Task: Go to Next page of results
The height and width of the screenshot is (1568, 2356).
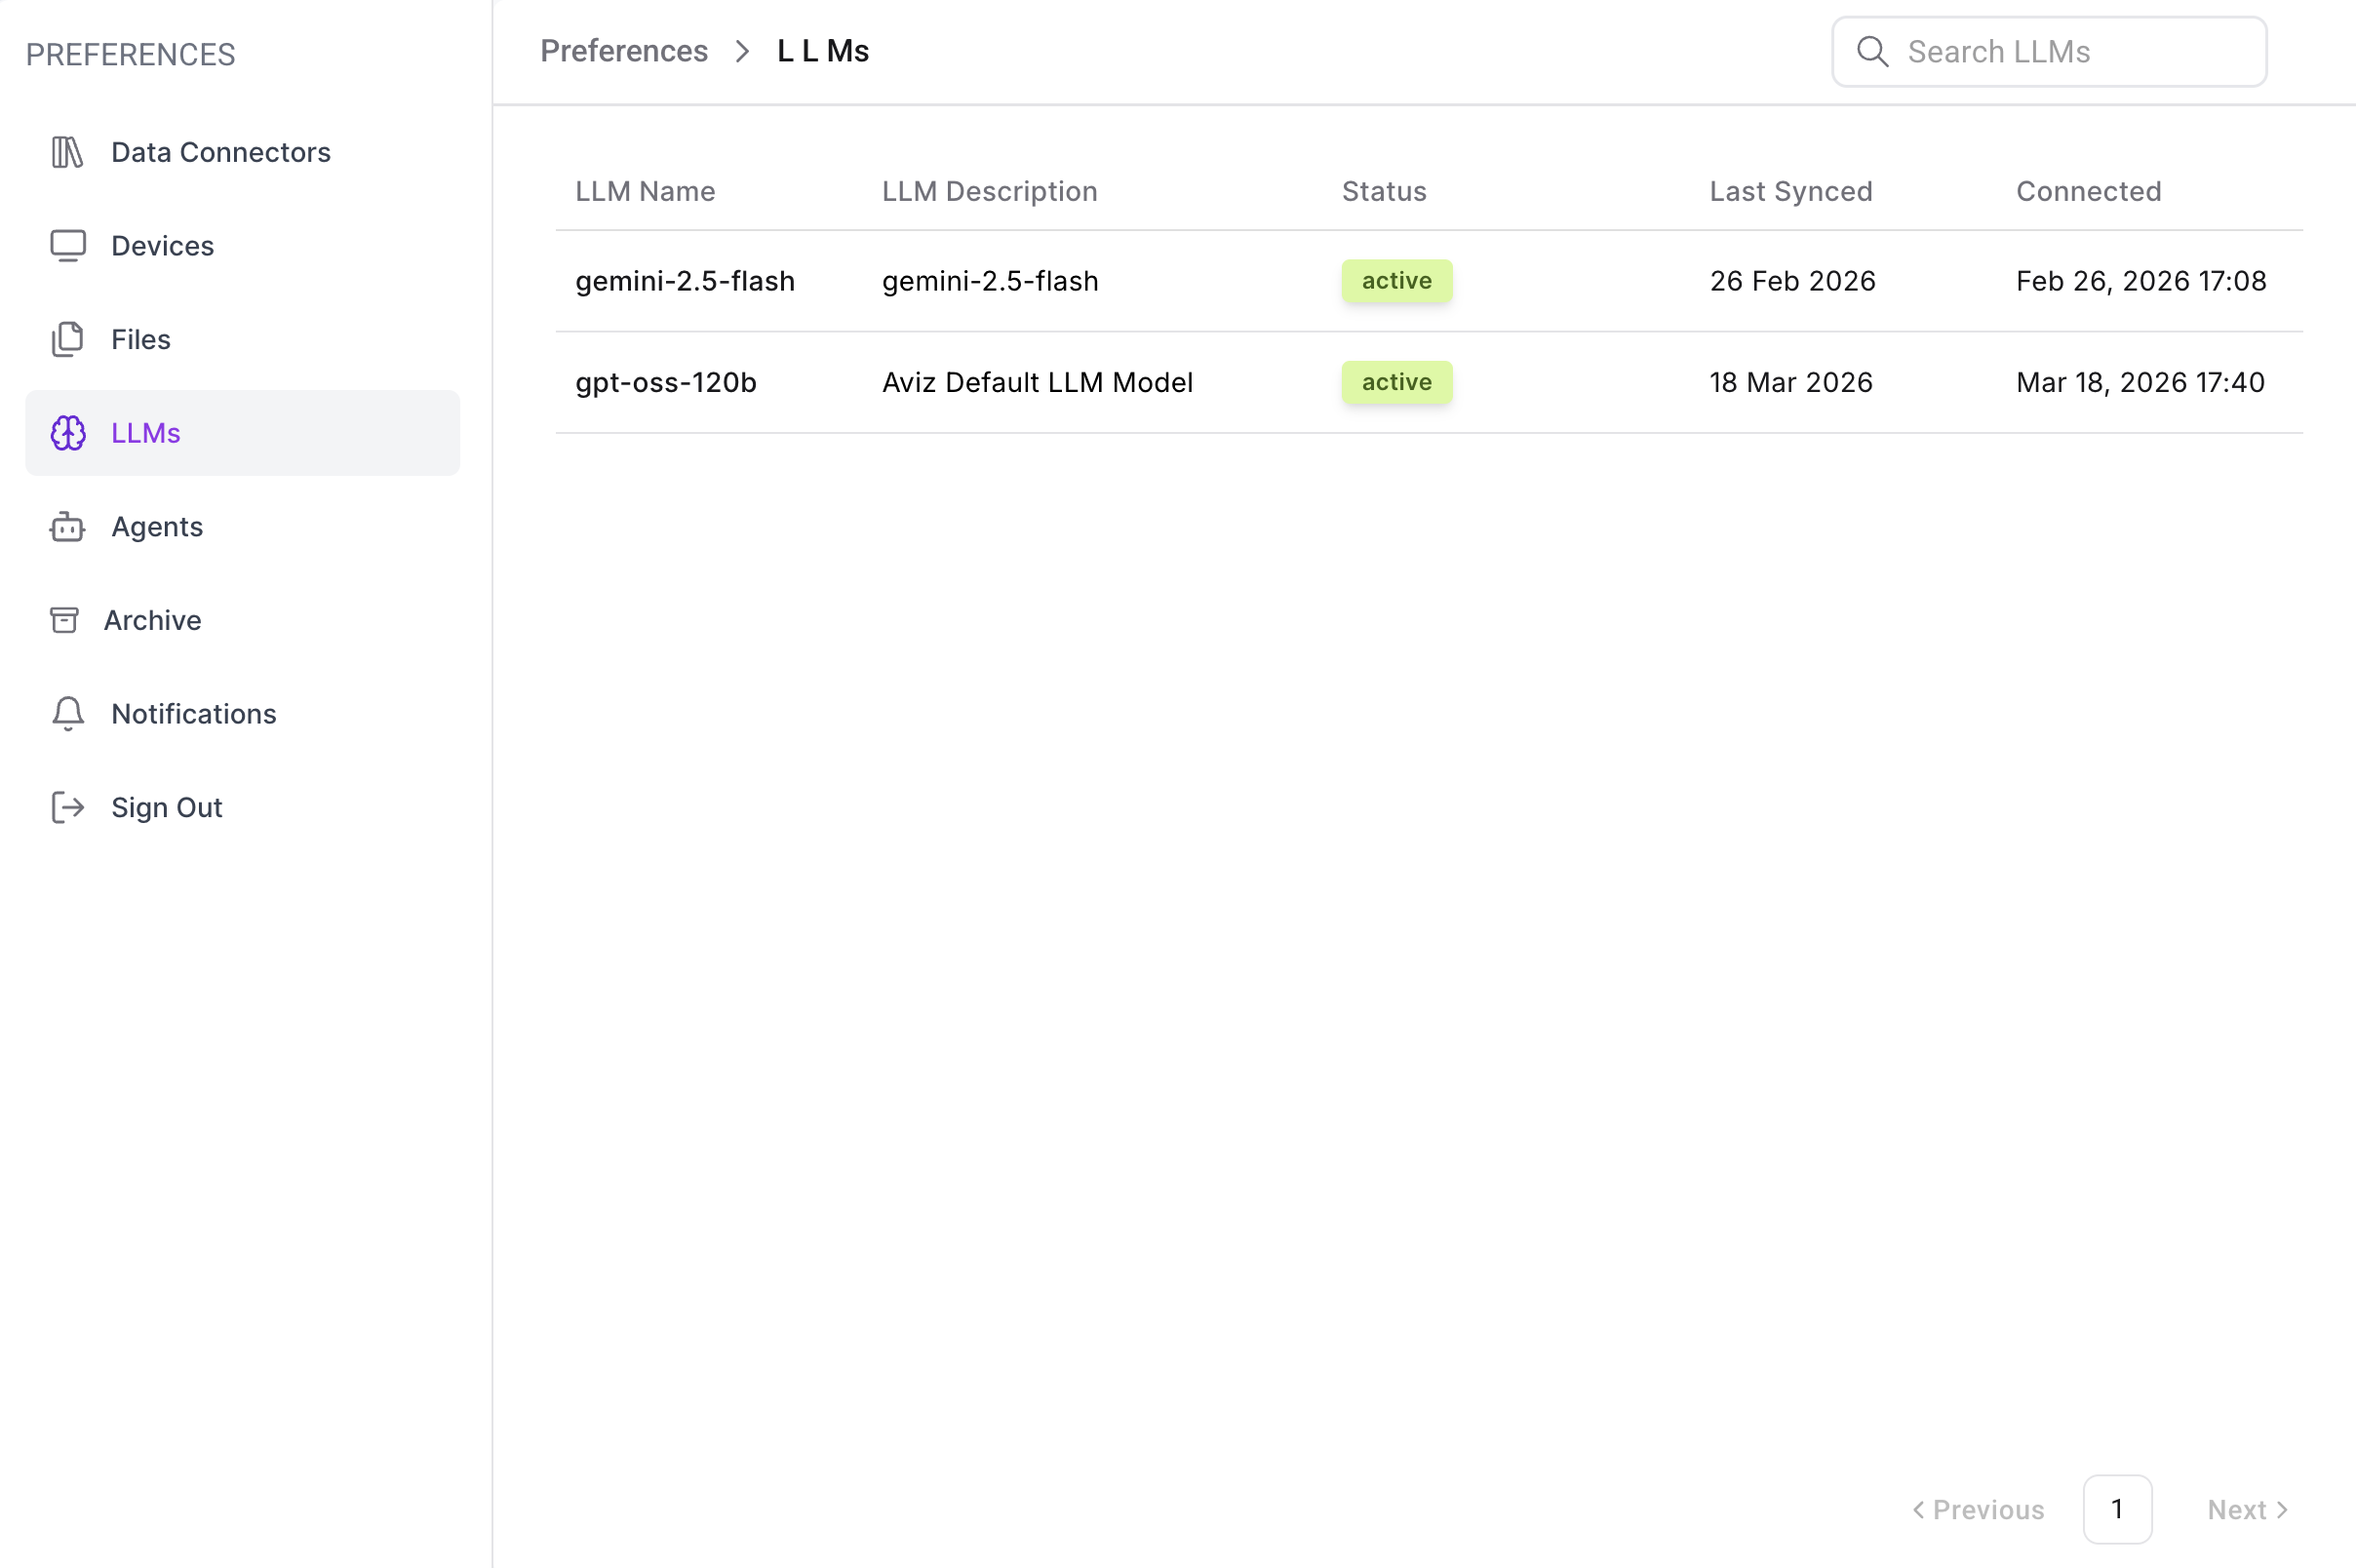Action: [2246, 1509]
